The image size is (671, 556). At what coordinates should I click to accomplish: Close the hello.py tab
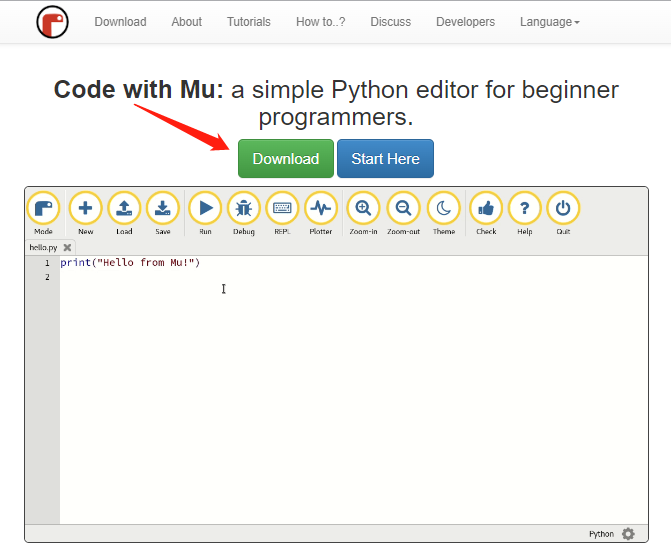tap(67, 247)
